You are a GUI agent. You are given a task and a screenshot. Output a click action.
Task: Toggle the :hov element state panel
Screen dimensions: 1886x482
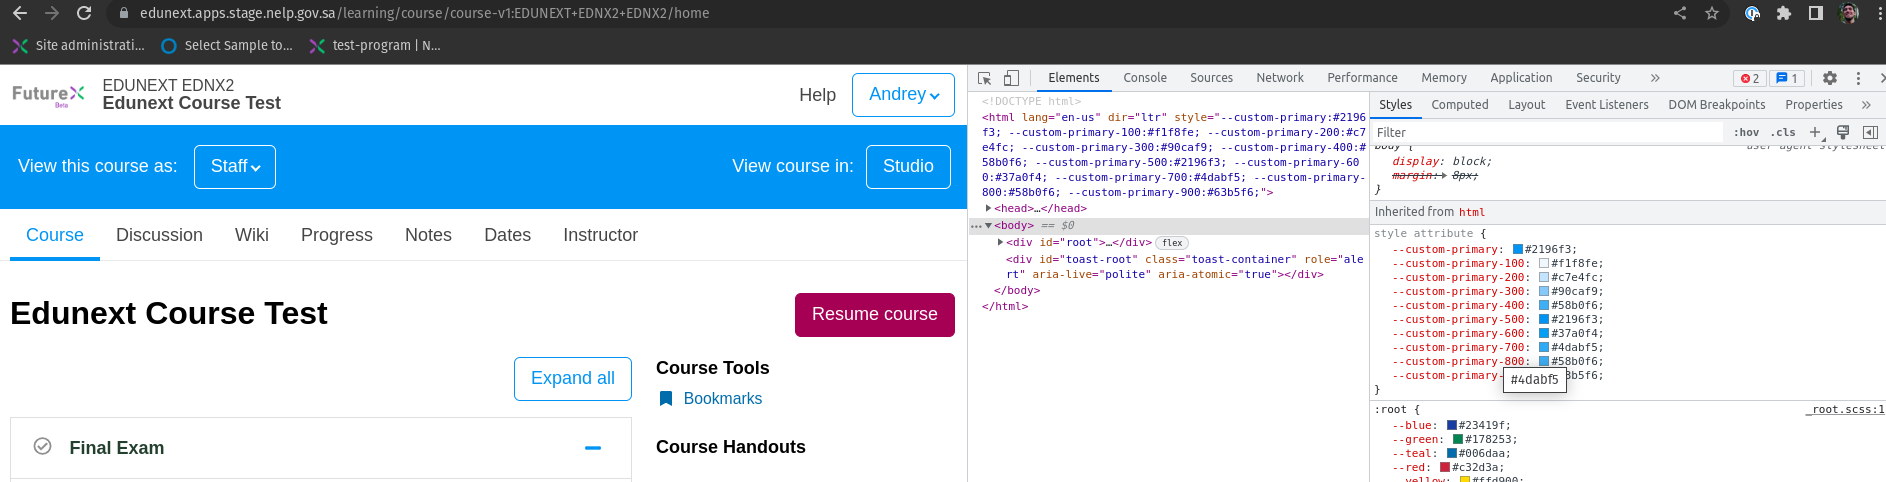click(x=1746, y=132)
